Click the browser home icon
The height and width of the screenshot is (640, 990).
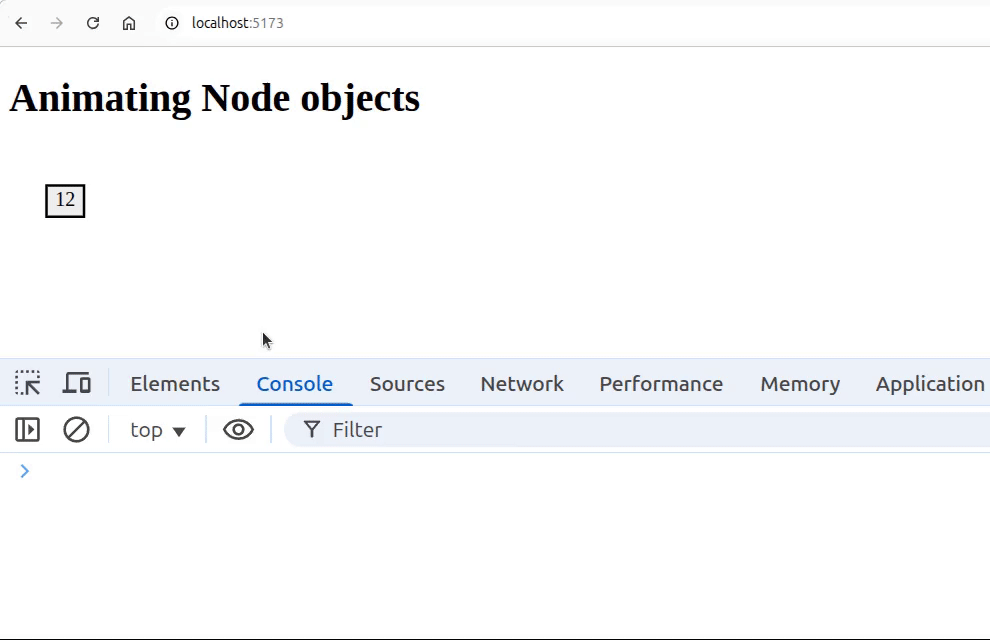coord(129,22)
